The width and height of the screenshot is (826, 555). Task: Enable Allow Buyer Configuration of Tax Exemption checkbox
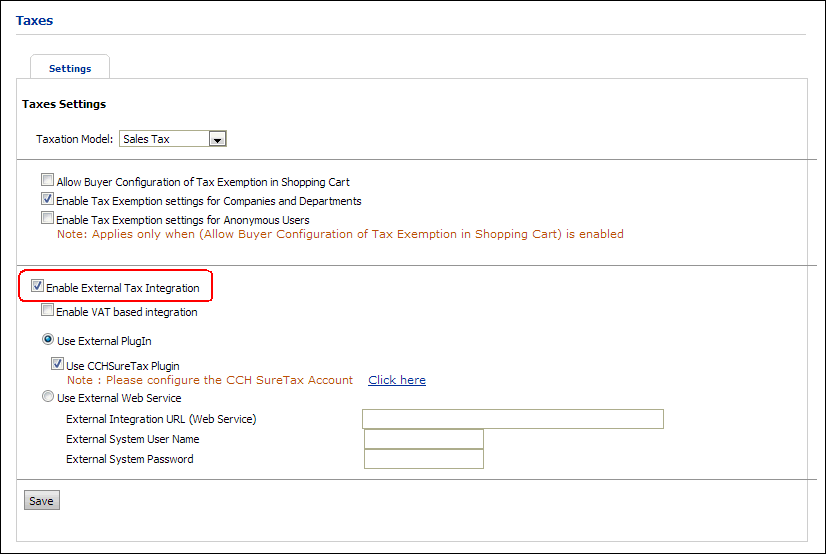tap(47, 180)
